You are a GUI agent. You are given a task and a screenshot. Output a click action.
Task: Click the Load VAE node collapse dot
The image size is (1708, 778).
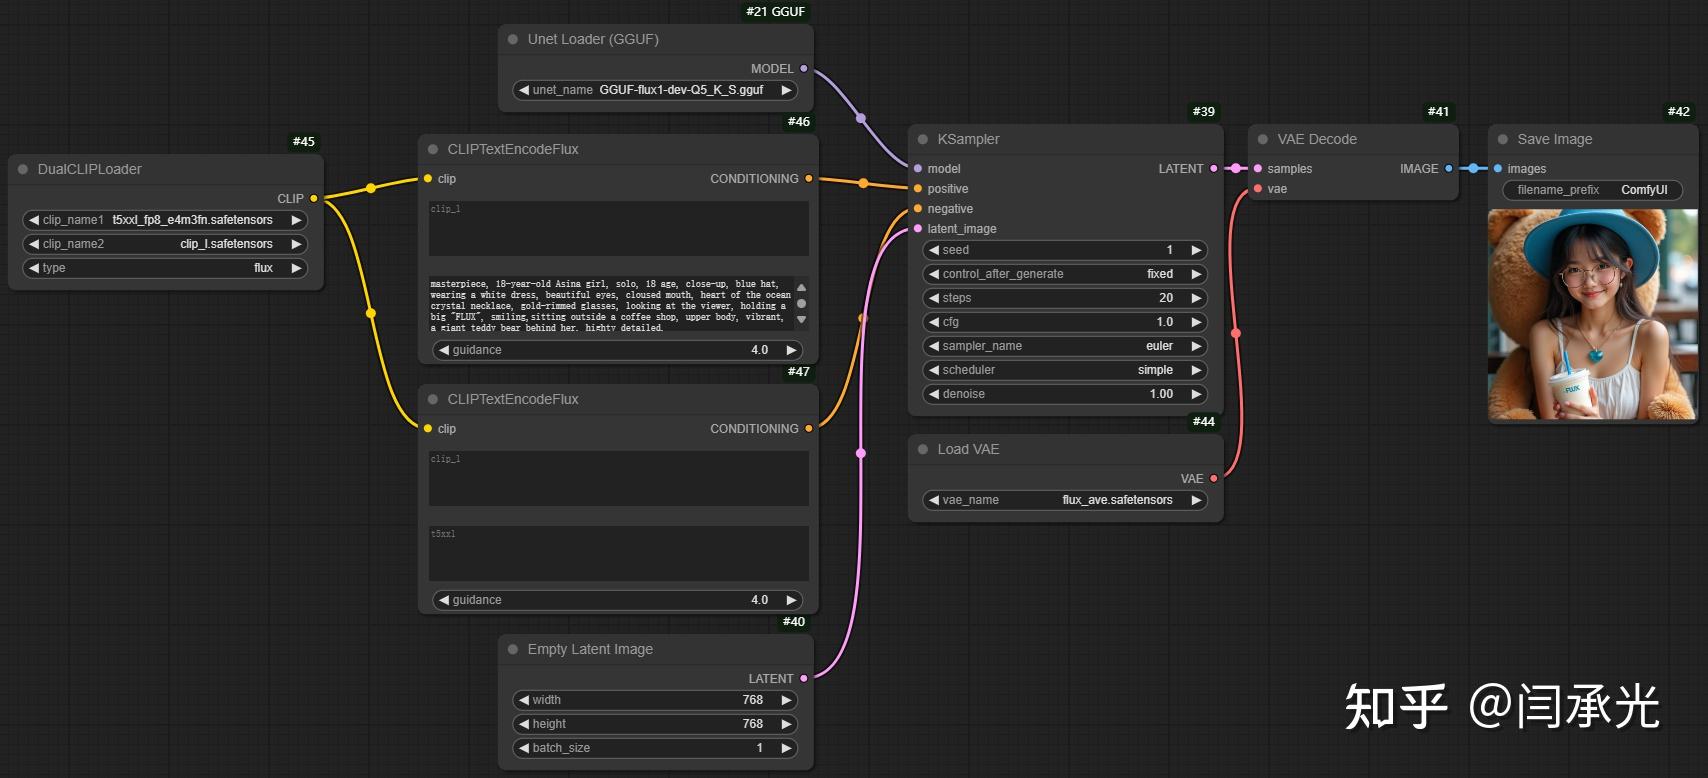(923, 450)
